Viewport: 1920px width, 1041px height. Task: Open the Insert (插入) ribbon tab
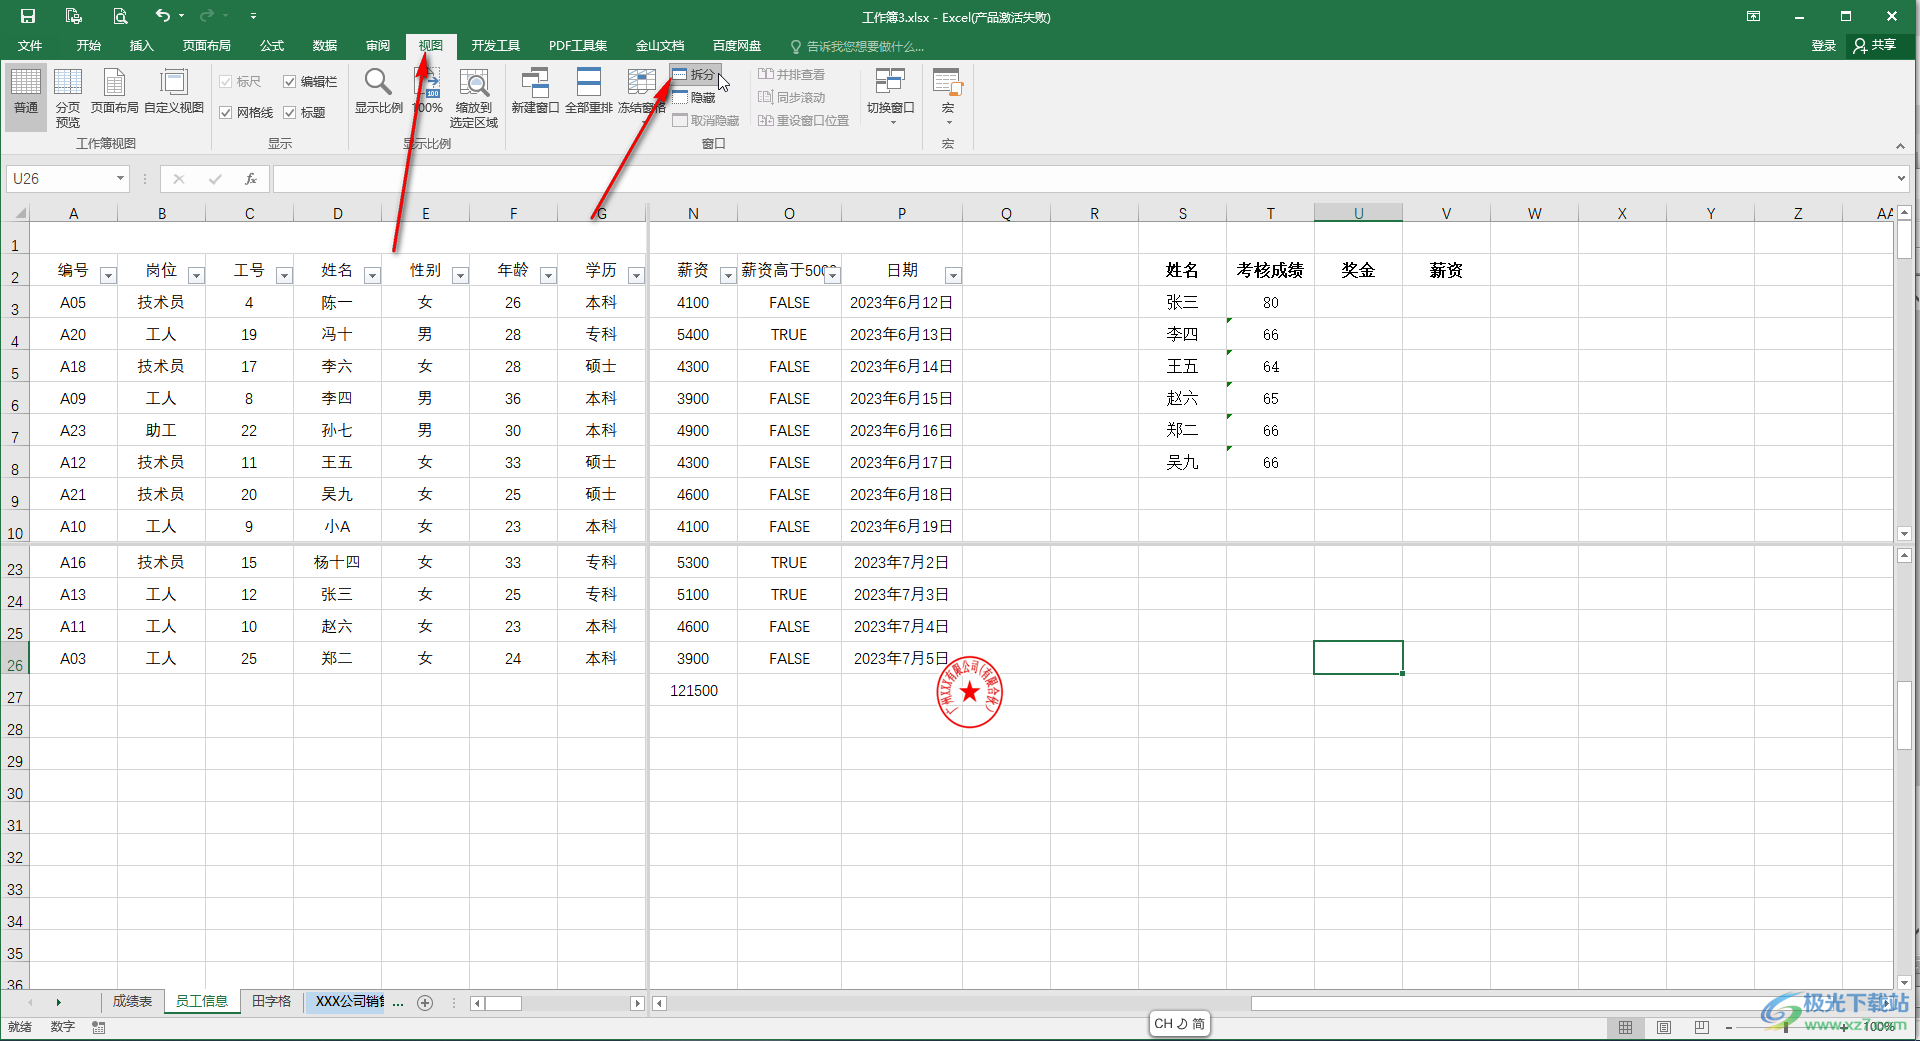pos(142,46)
